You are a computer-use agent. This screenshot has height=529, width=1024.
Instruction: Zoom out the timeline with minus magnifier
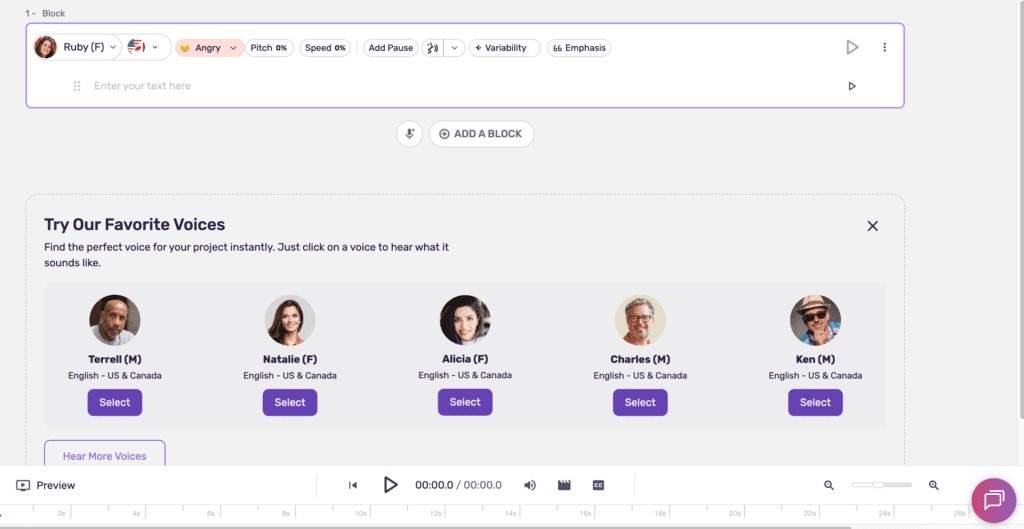pyautogui.click(x=829, y=485)
